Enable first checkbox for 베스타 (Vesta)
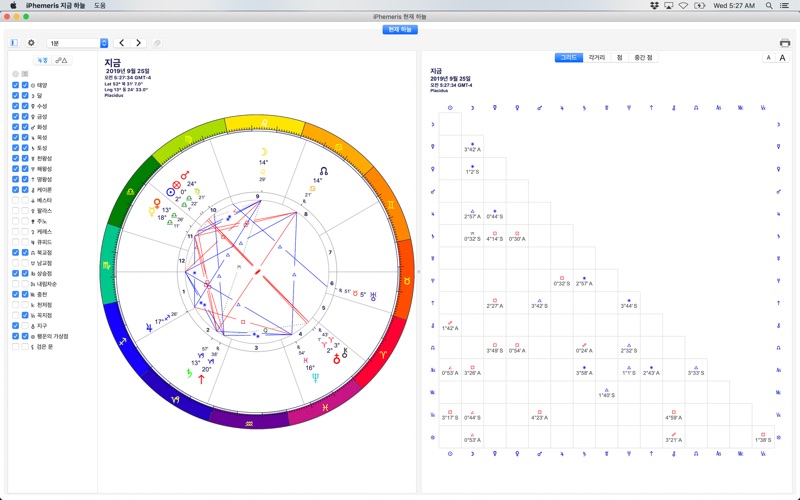 (x=15, y=201)
